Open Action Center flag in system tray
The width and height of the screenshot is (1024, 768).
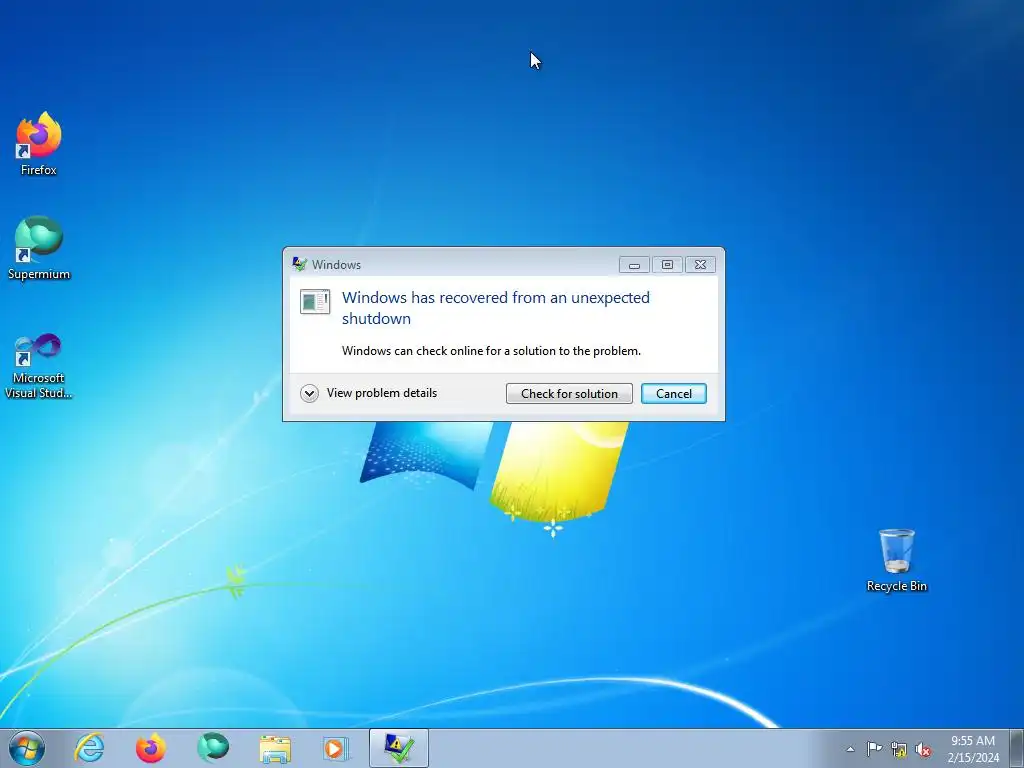(x=874, y=749)
